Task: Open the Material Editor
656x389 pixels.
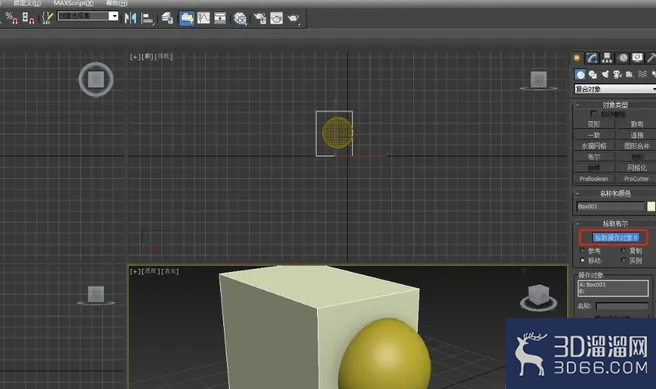Action: click(x=240, y=18)
